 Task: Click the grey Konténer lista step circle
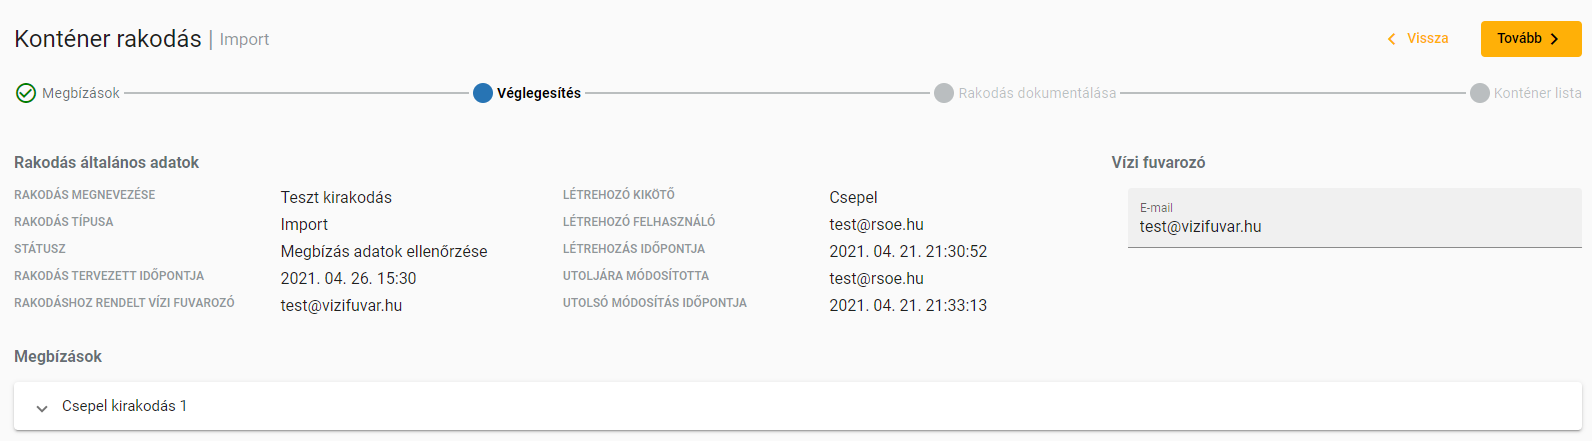1479,93
